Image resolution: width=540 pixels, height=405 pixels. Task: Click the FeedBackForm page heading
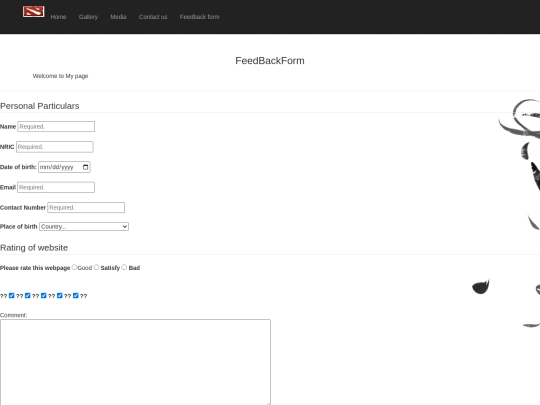click(270, 61)
